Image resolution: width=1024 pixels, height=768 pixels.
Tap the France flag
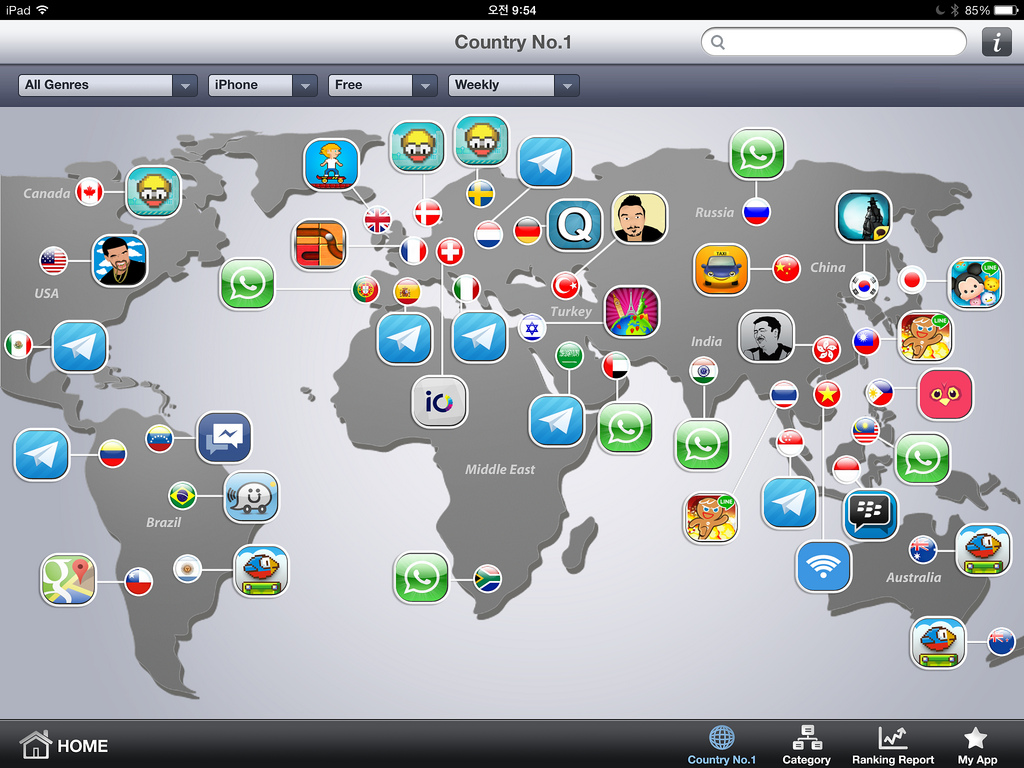coord(413,250)
